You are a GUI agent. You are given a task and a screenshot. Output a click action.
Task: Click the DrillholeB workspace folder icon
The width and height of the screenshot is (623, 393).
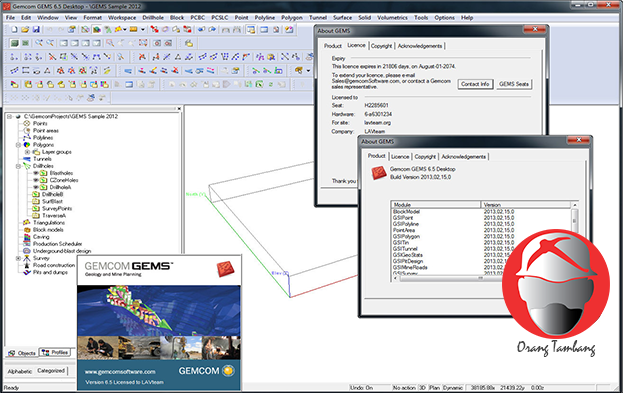(x=36, y=194)
